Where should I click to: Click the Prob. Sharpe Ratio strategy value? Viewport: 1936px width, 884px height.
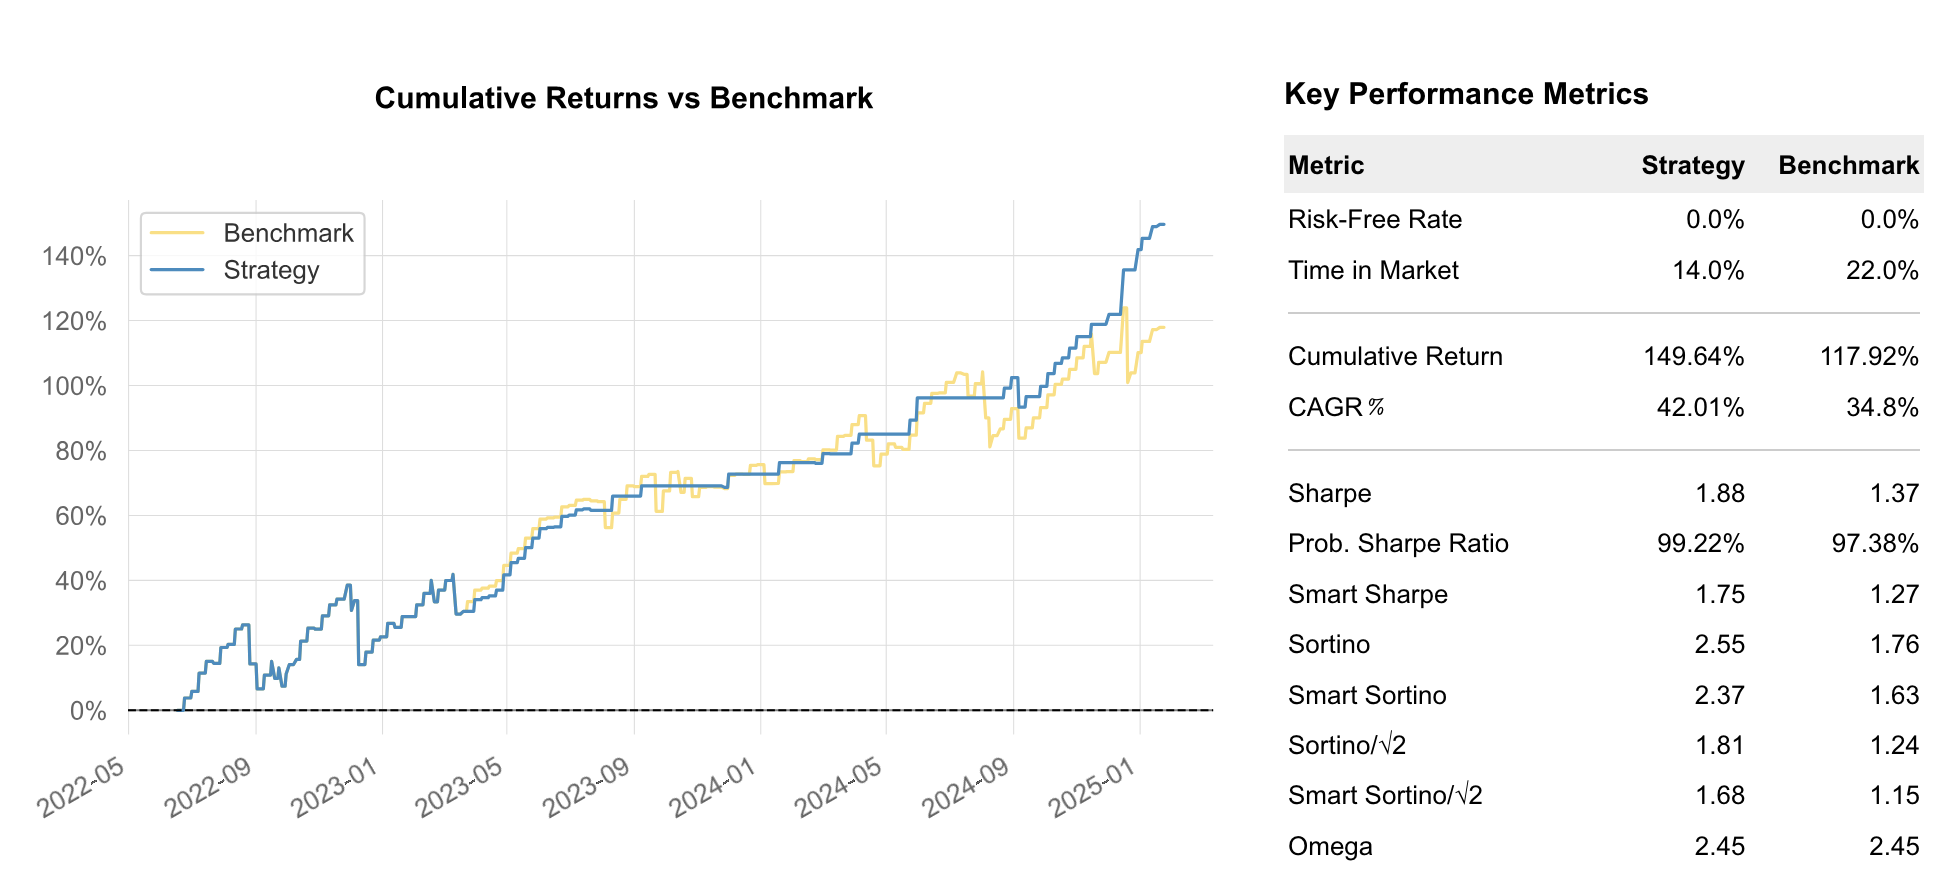[1700, 543]
